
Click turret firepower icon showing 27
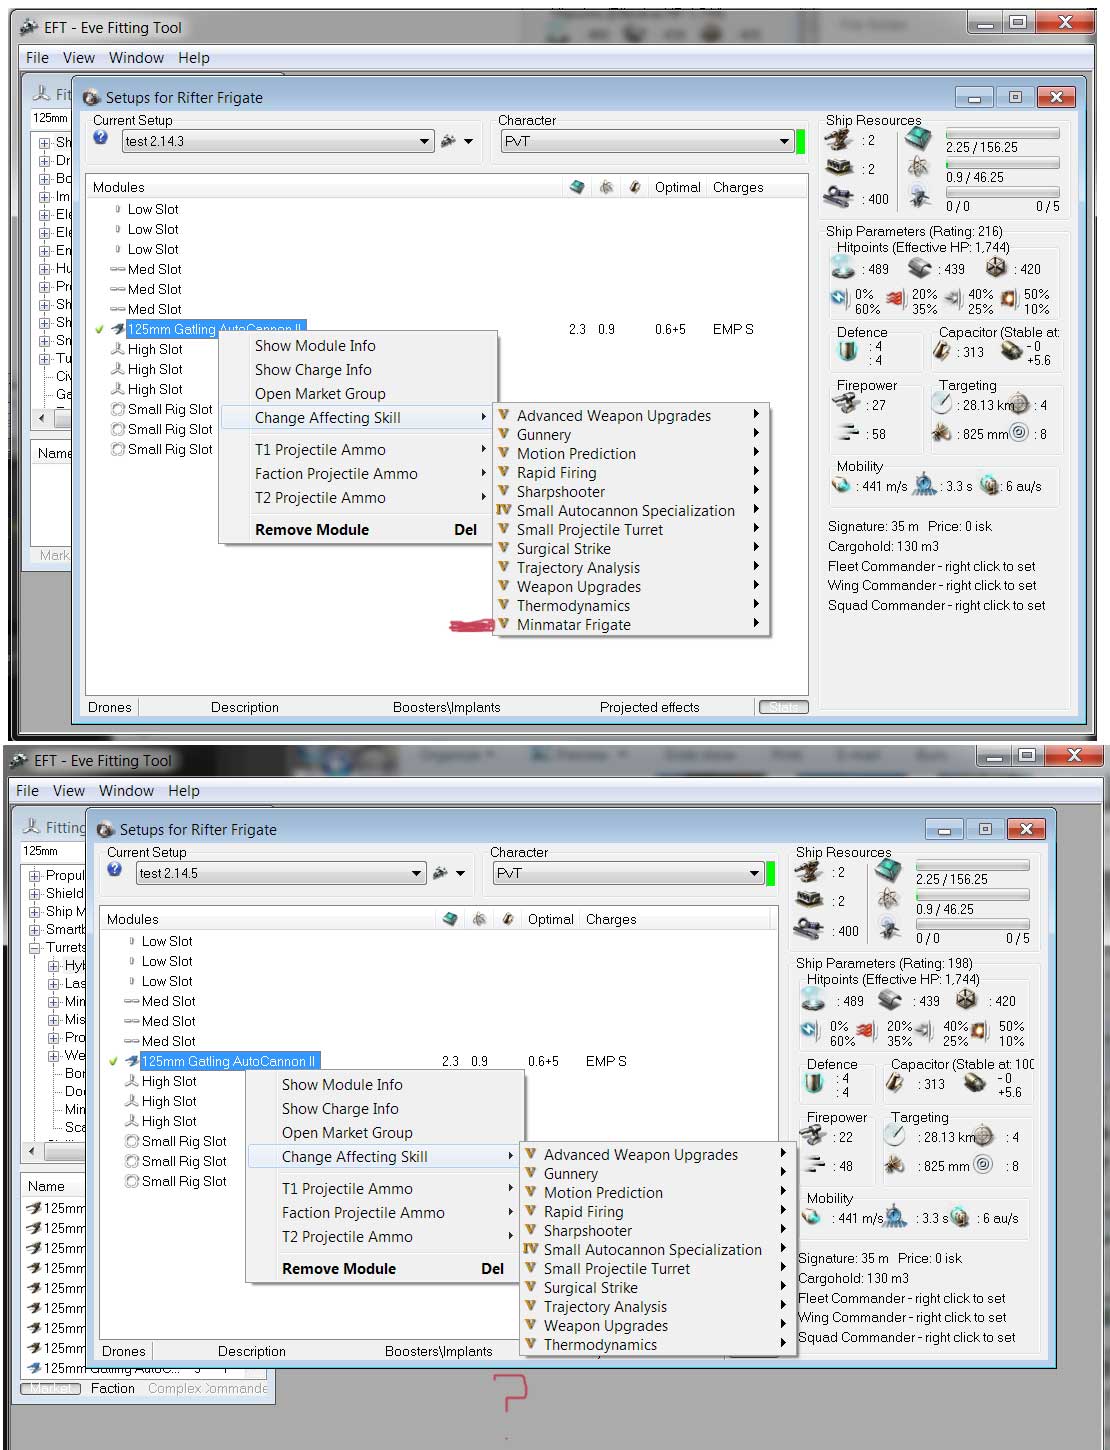[848, 404]
